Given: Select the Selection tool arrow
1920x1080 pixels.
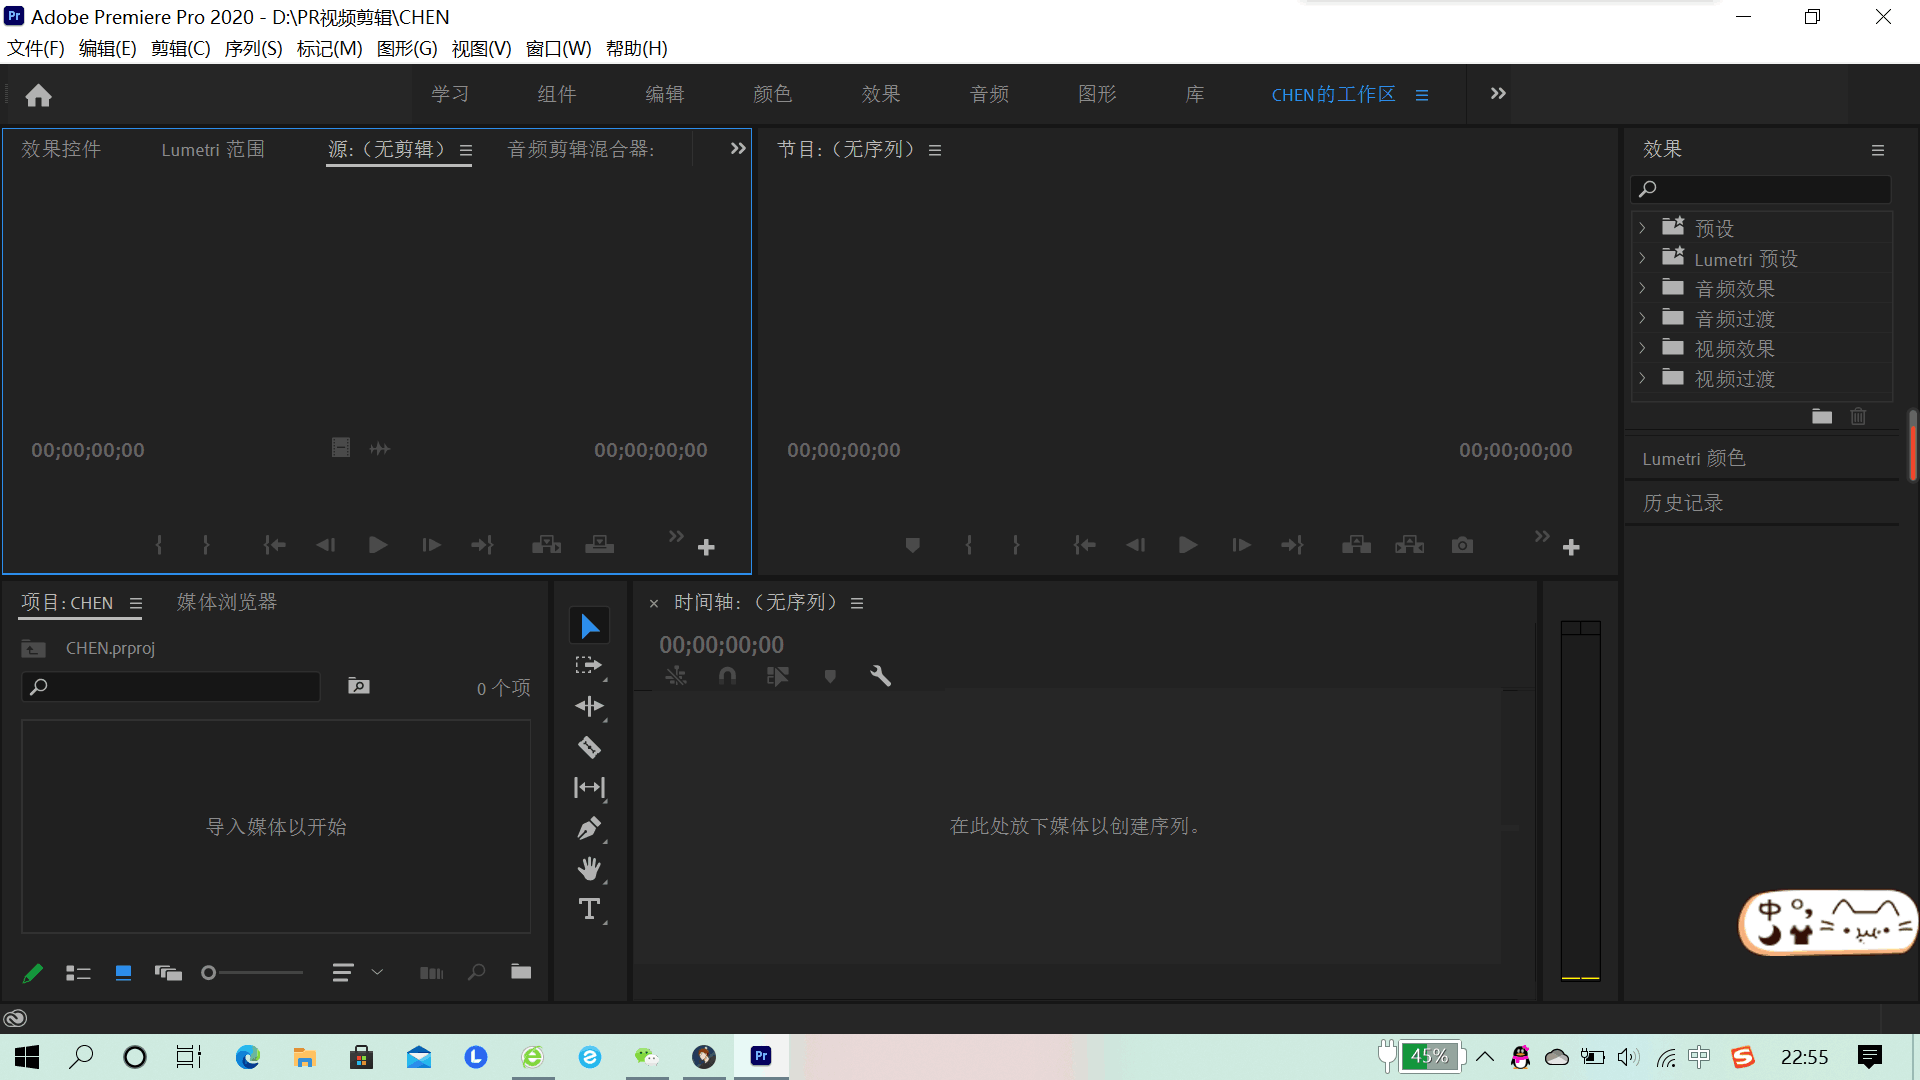Looking at the screenshot, I should [x=590, y=626].
